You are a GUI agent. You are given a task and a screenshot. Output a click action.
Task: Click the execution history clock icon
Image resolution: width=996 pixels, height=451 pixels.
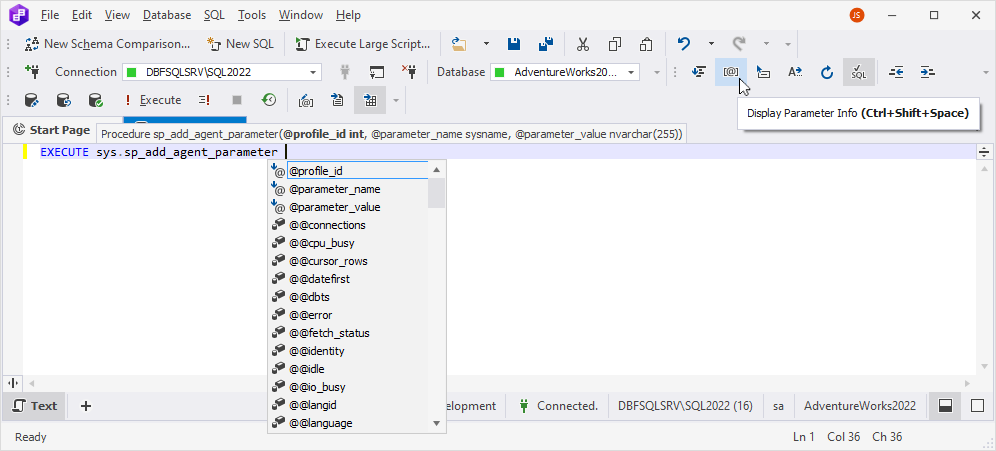[x=269, y=100]
